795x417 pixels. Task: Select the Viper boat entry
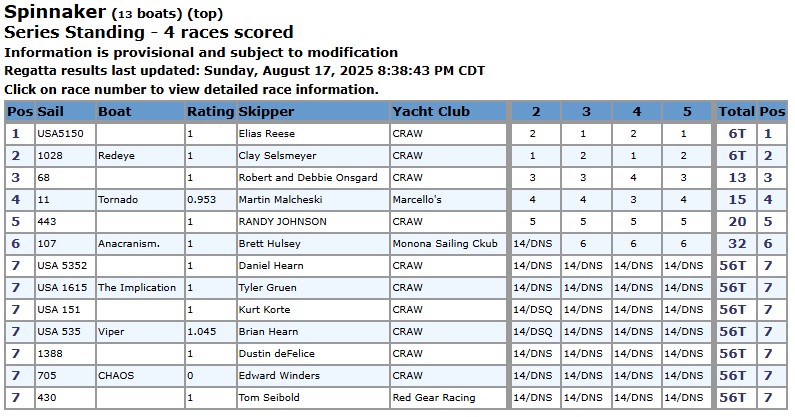click(111, 331)
